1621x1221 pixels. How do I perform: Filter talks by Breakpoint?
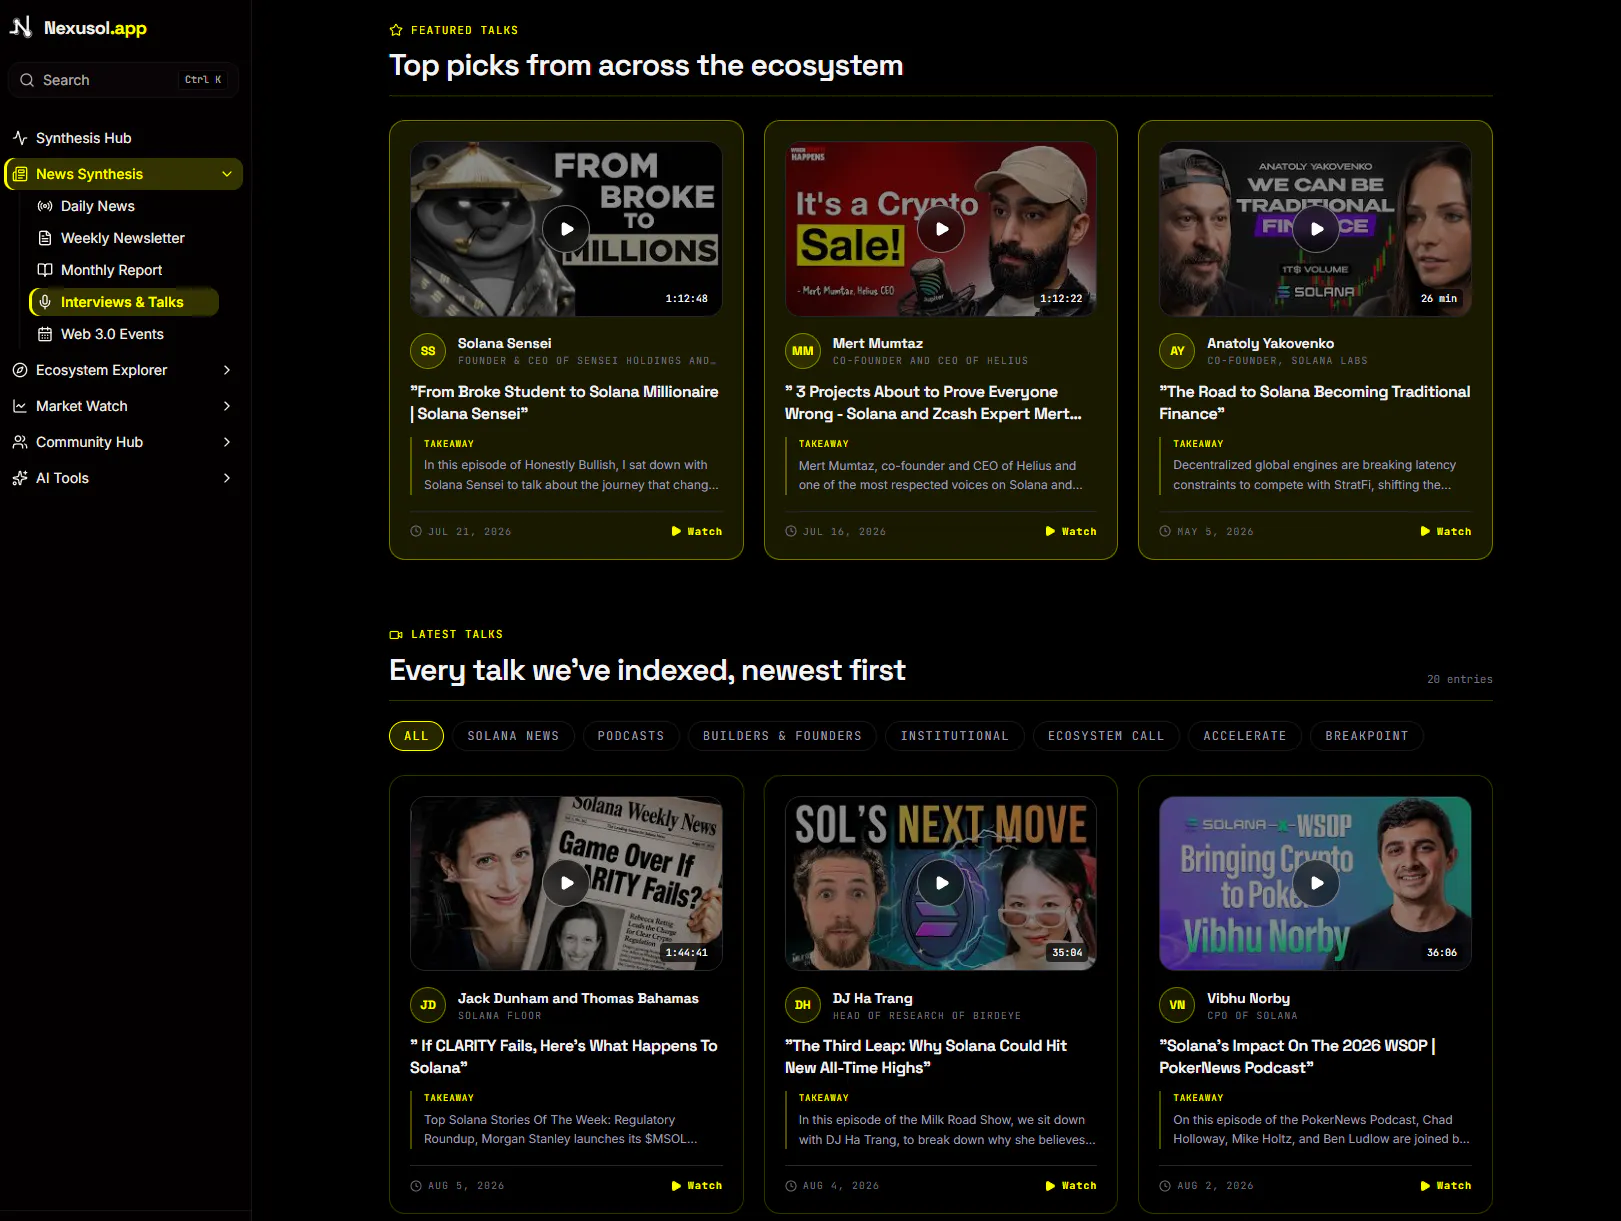1367,736
